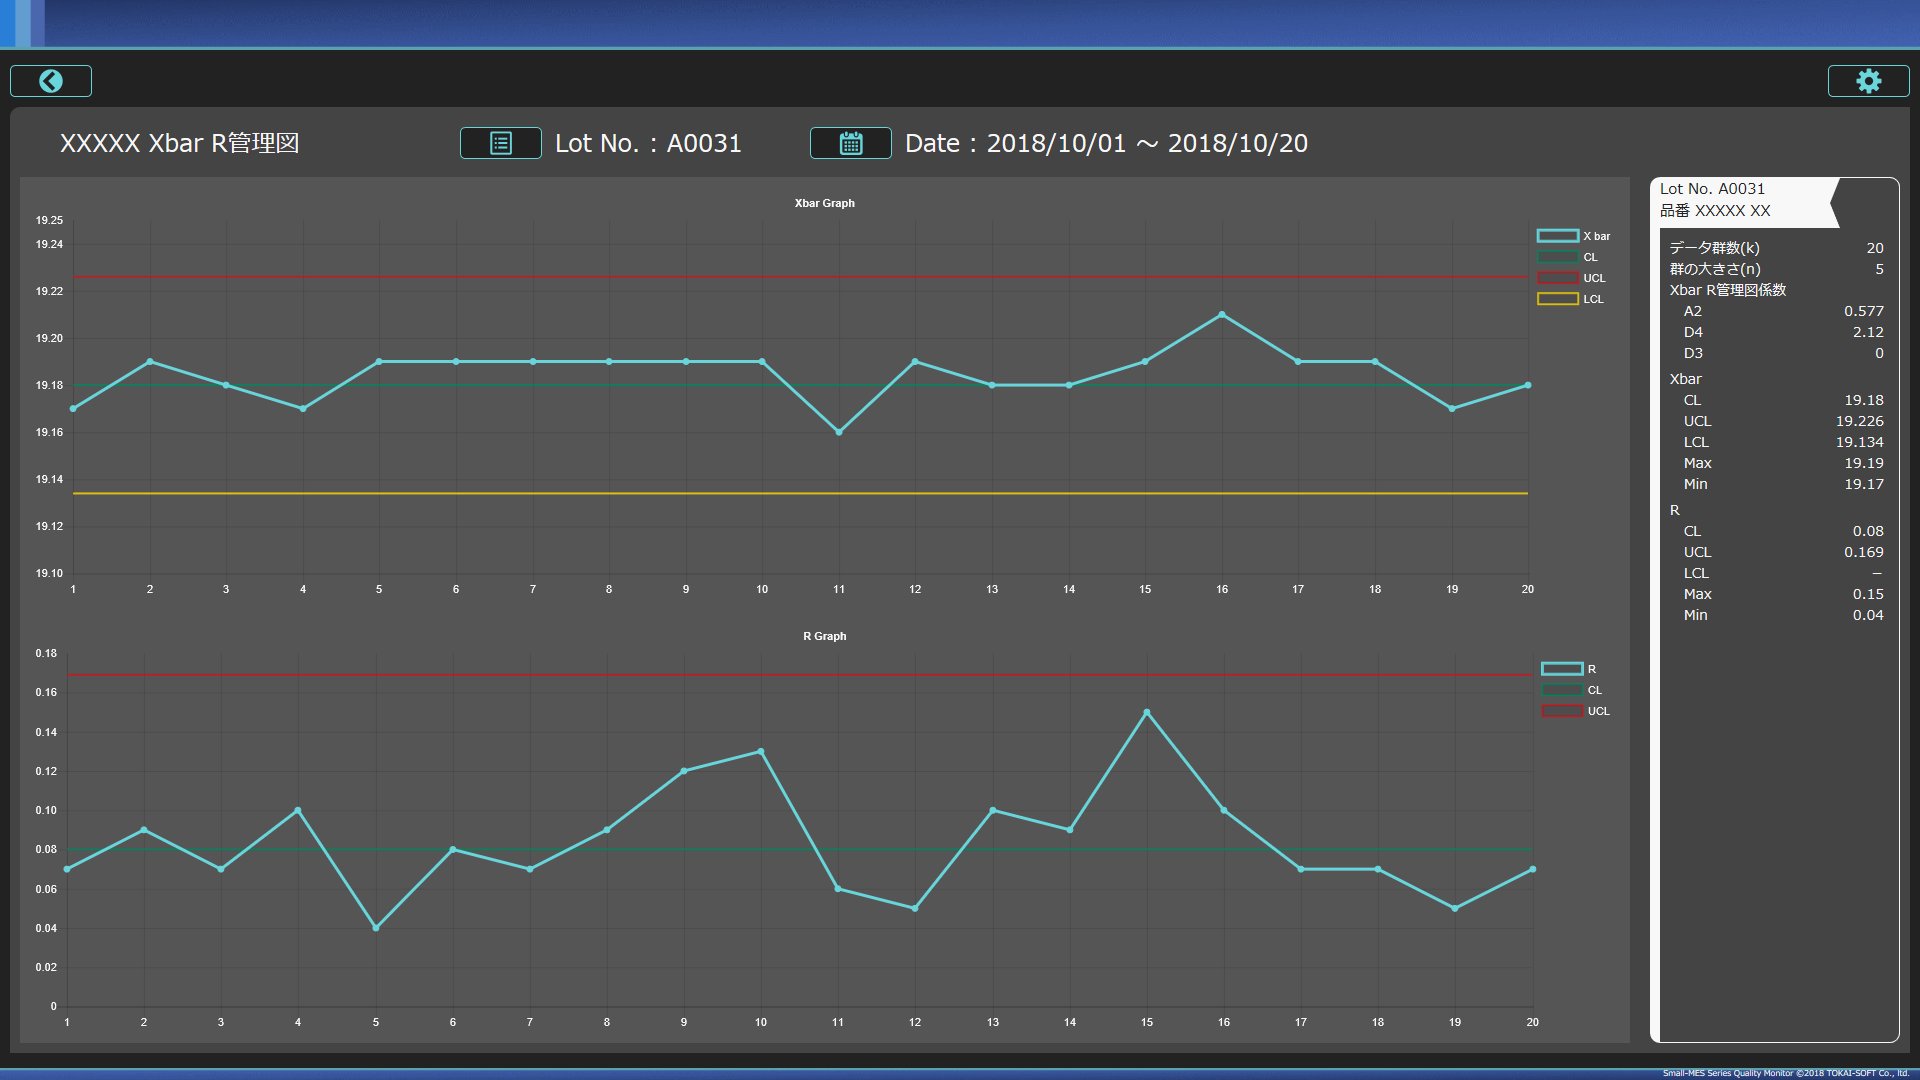Click the D4 coefficient value 2.12
Image resolution: width=1920 pixels, height=1080 pixels.
click(1868, 332)
